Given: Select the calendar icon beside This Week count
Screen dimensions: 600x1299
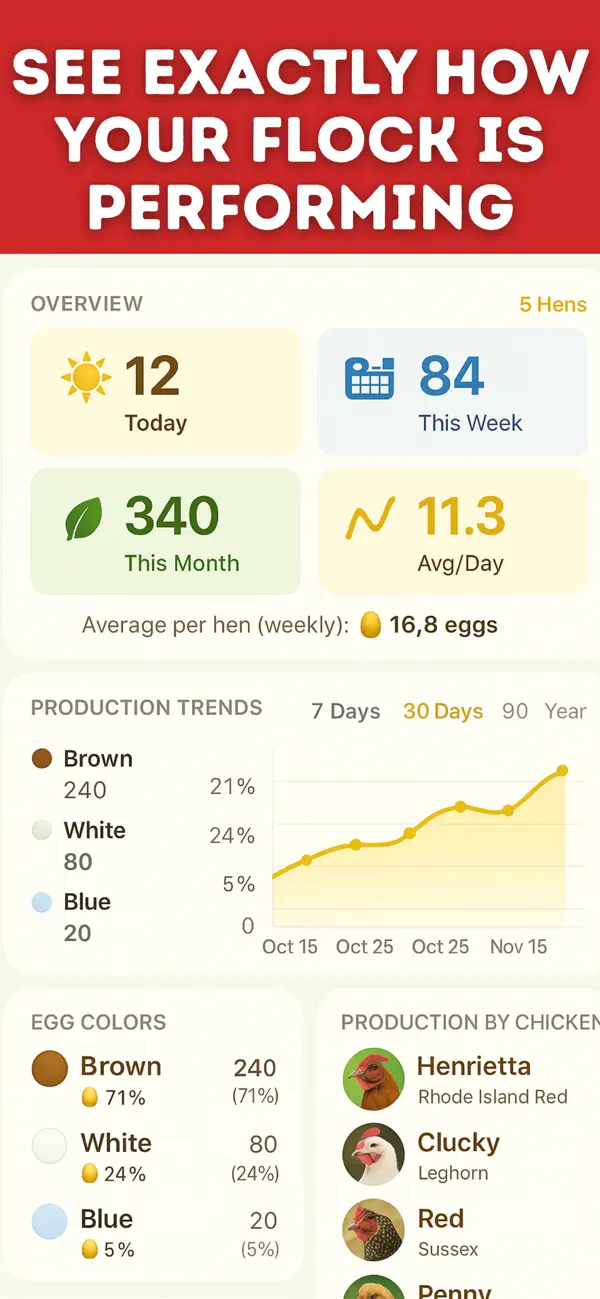Looking at the screenshot, I should pos(375,376).
